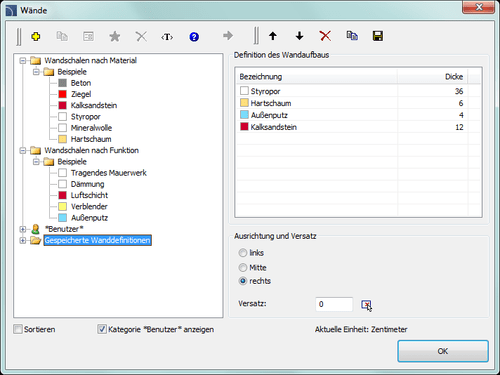The height and width of the screenshot is (375, 500).
Task: Open the blue help question mark icon
Action: (194, 36)
